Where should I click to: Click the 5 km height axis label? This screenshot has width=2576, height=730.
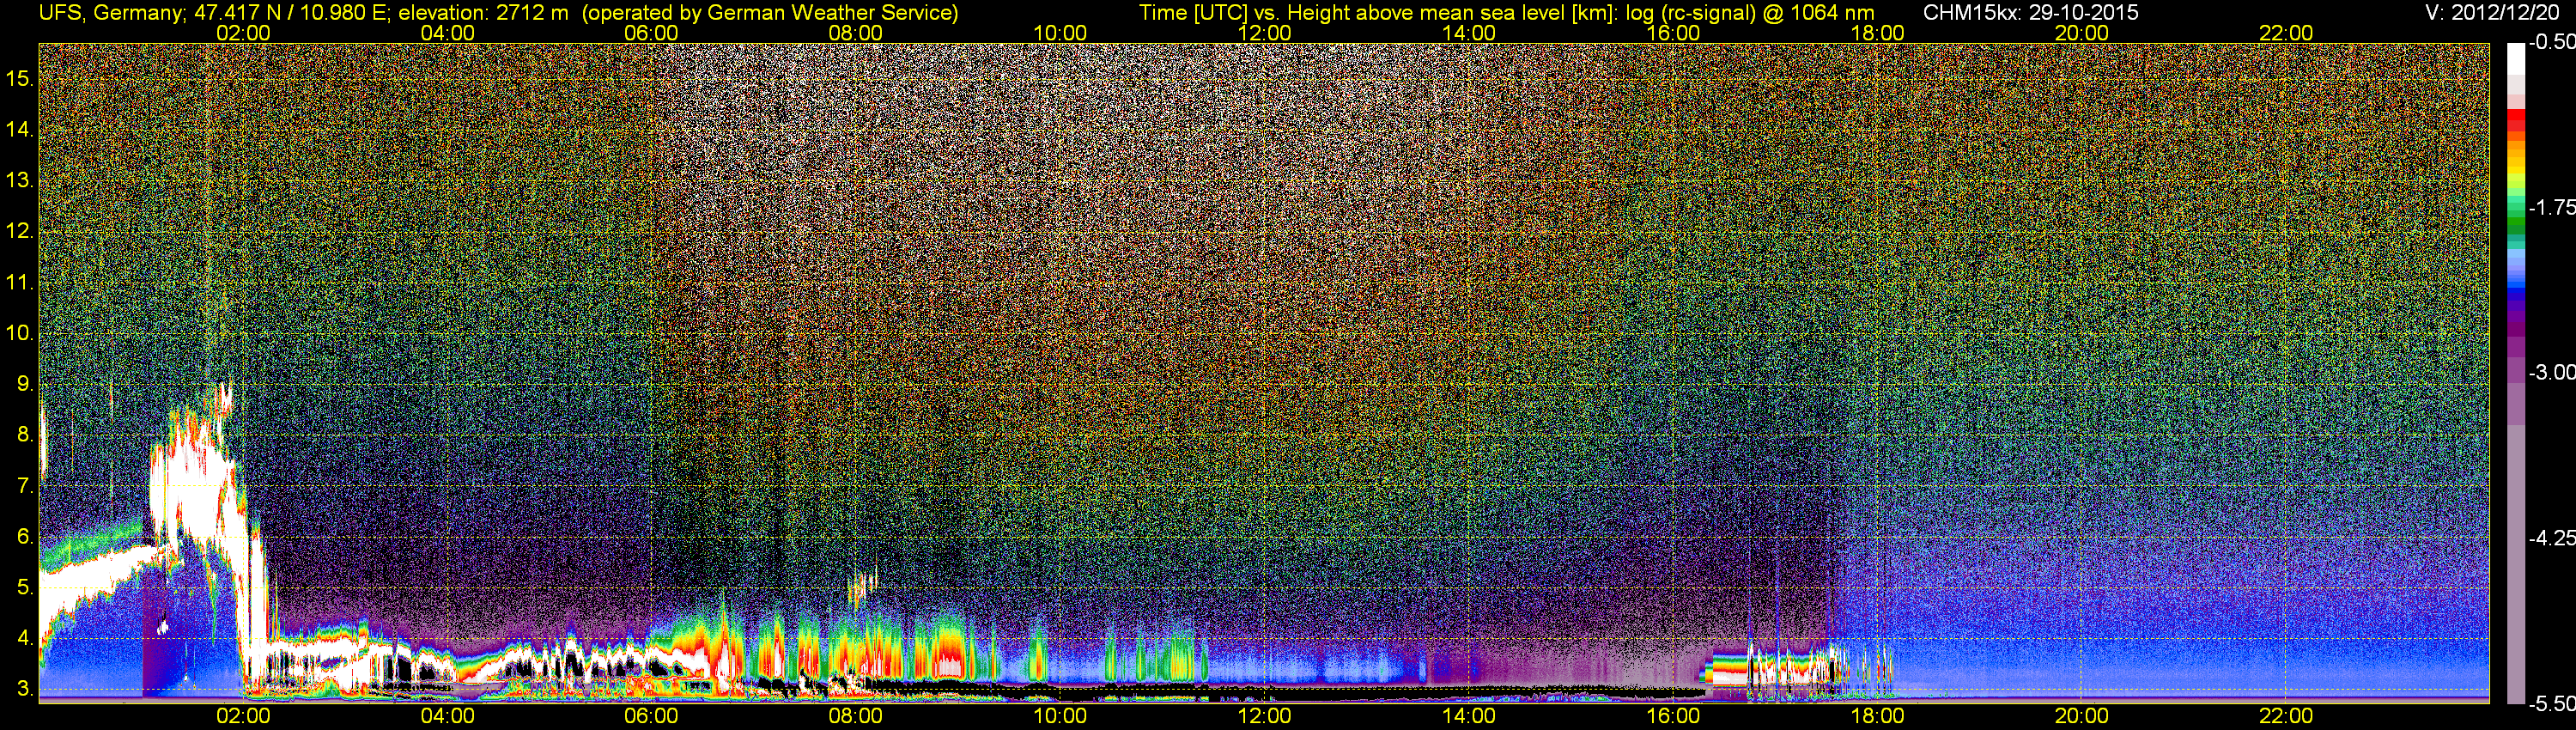tap(25, 588)
